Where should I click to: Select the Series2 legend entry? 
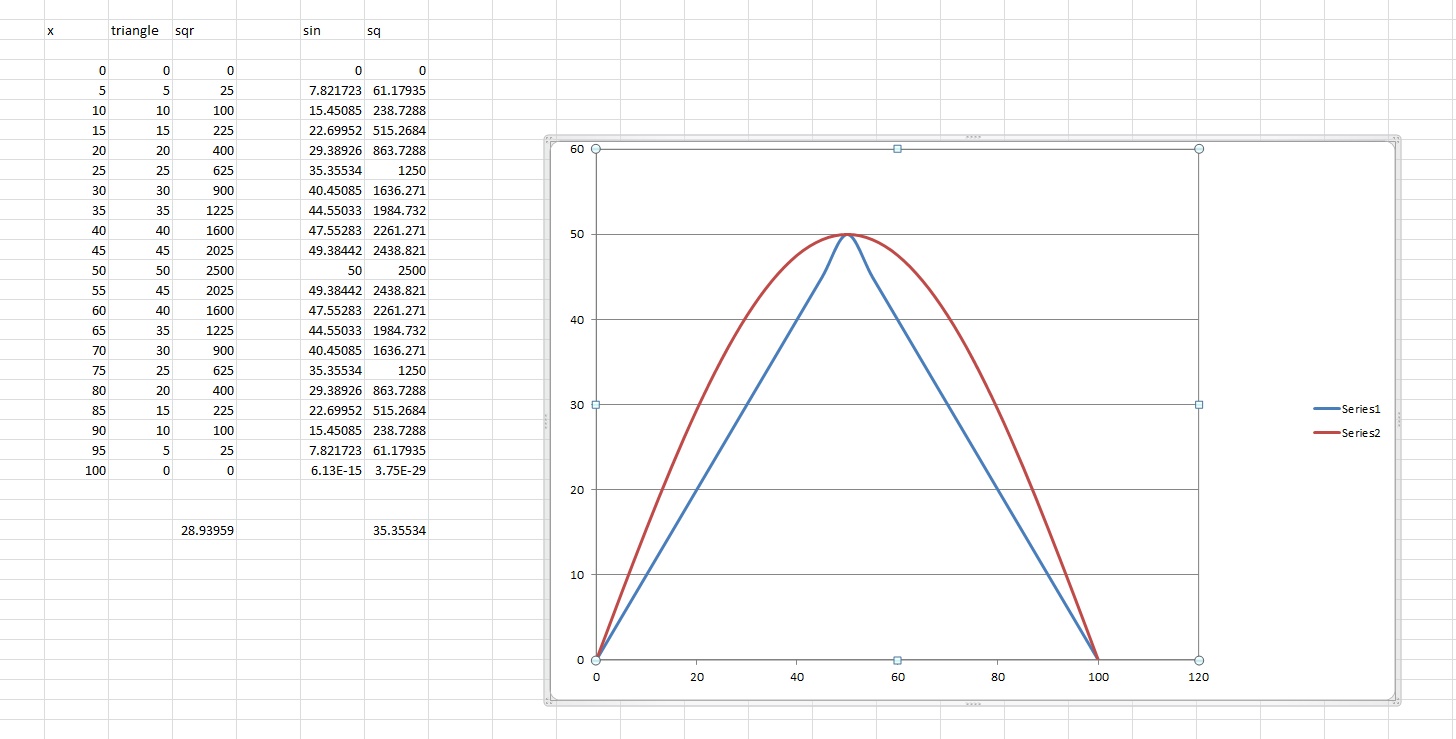(1361, 433)
